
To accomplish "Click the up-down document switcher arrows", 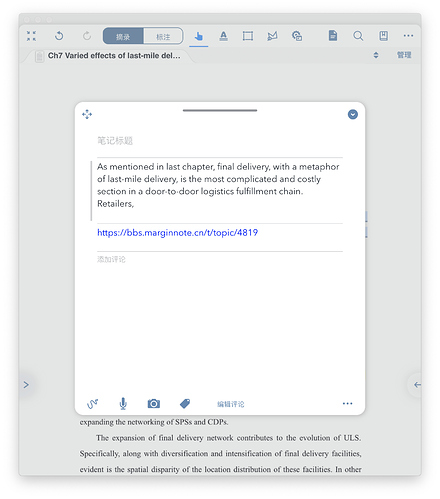I will click(x=376, y=55).
